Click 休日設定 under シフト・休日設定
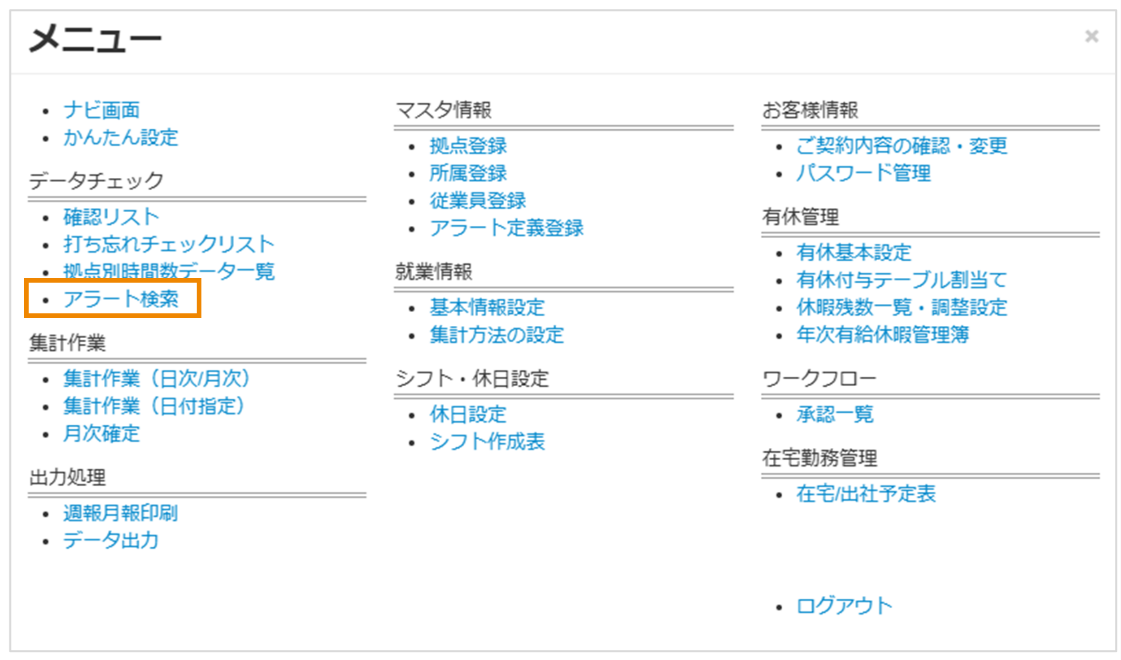Screen dimensions: 1121x660 469,413
